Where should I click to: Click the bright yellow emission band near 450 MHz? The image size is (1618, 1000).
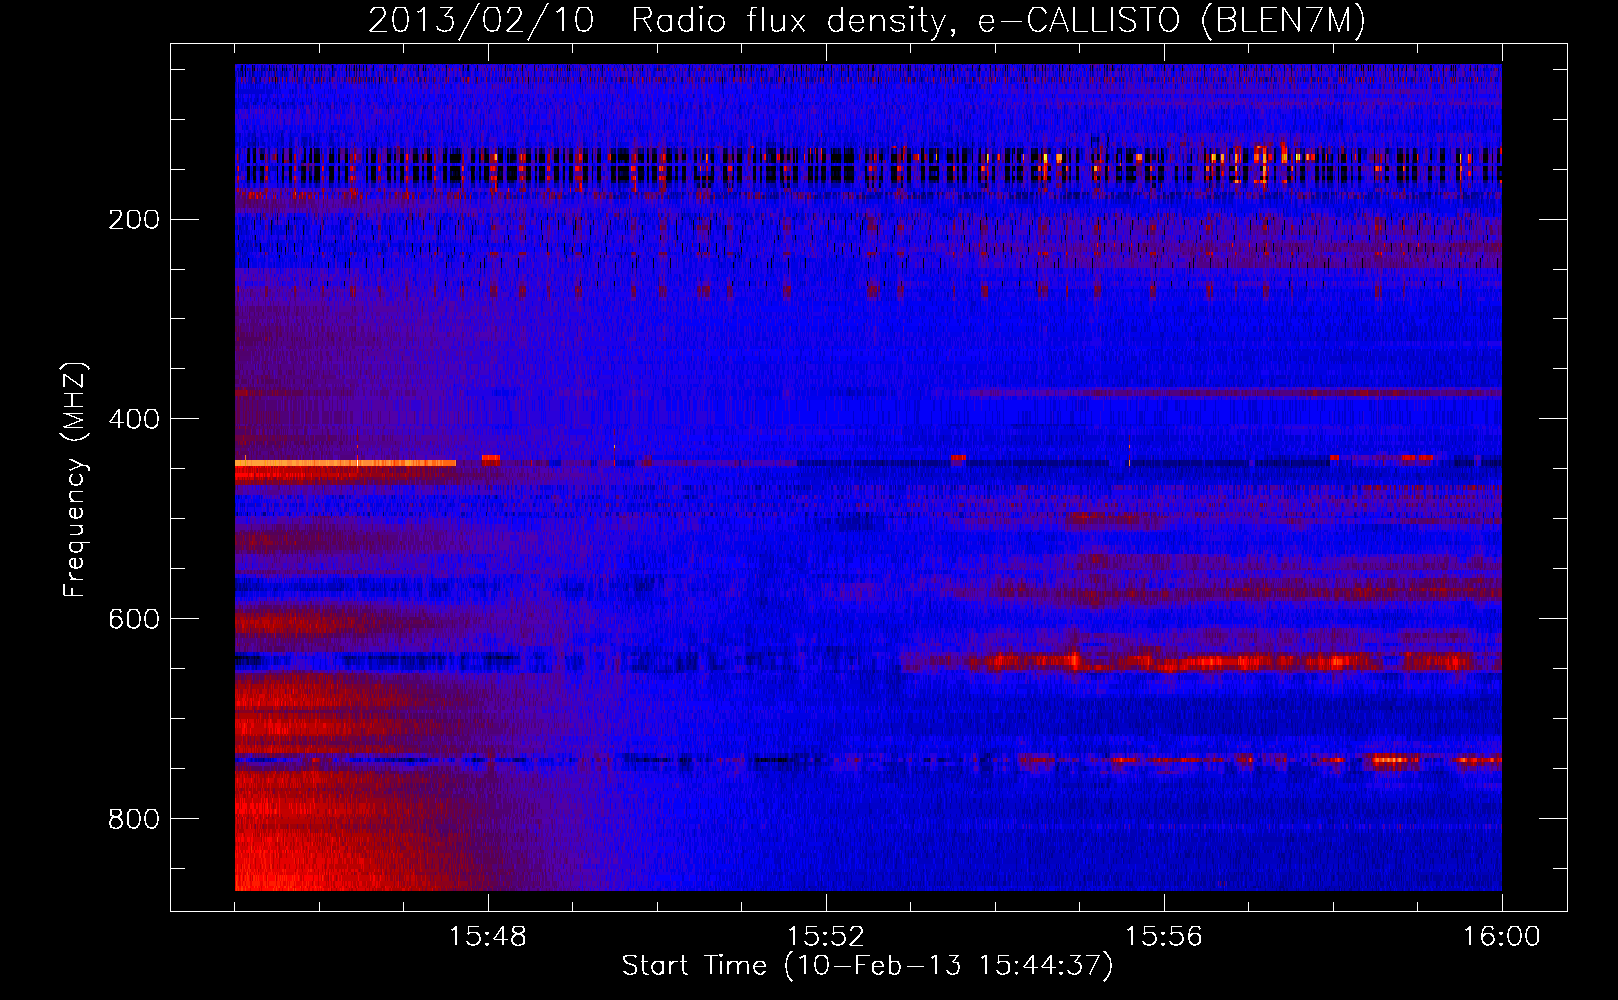[x=345, y=463]
